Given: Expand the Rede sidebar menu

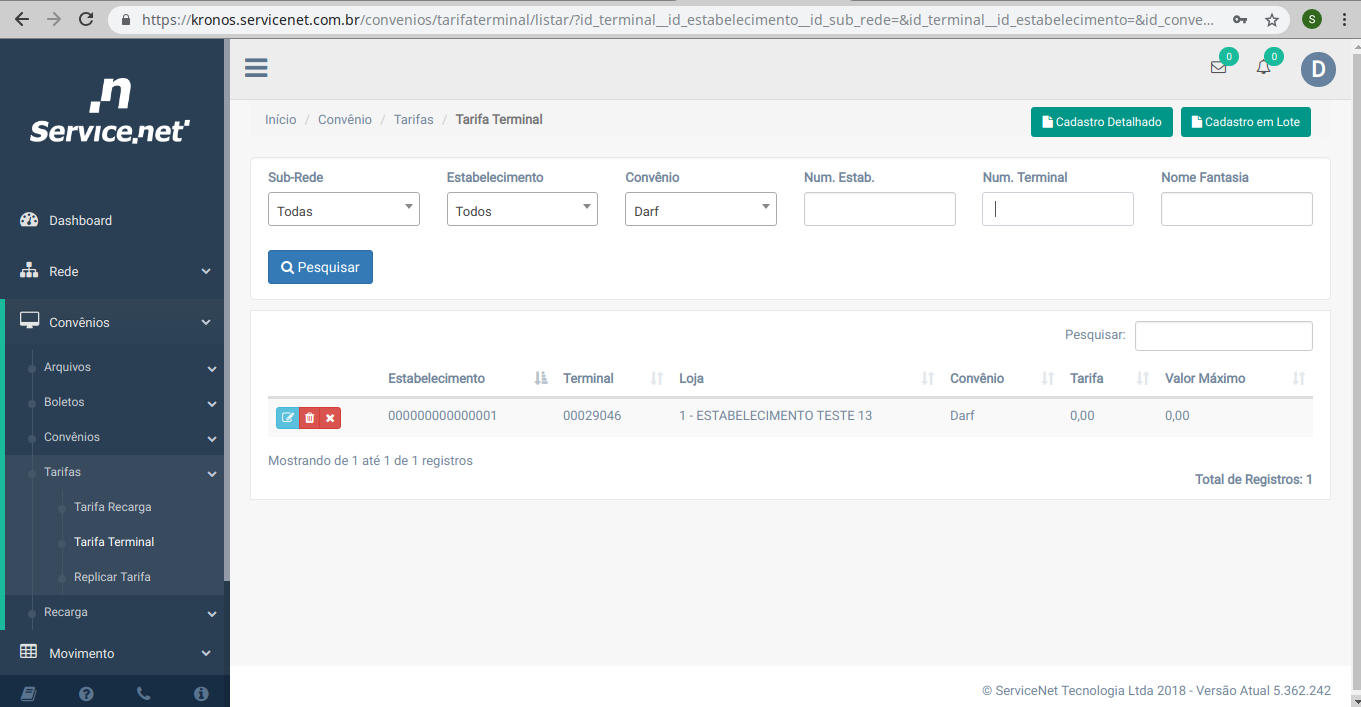Looking at the screenshot, I should (x=115, y=271).
